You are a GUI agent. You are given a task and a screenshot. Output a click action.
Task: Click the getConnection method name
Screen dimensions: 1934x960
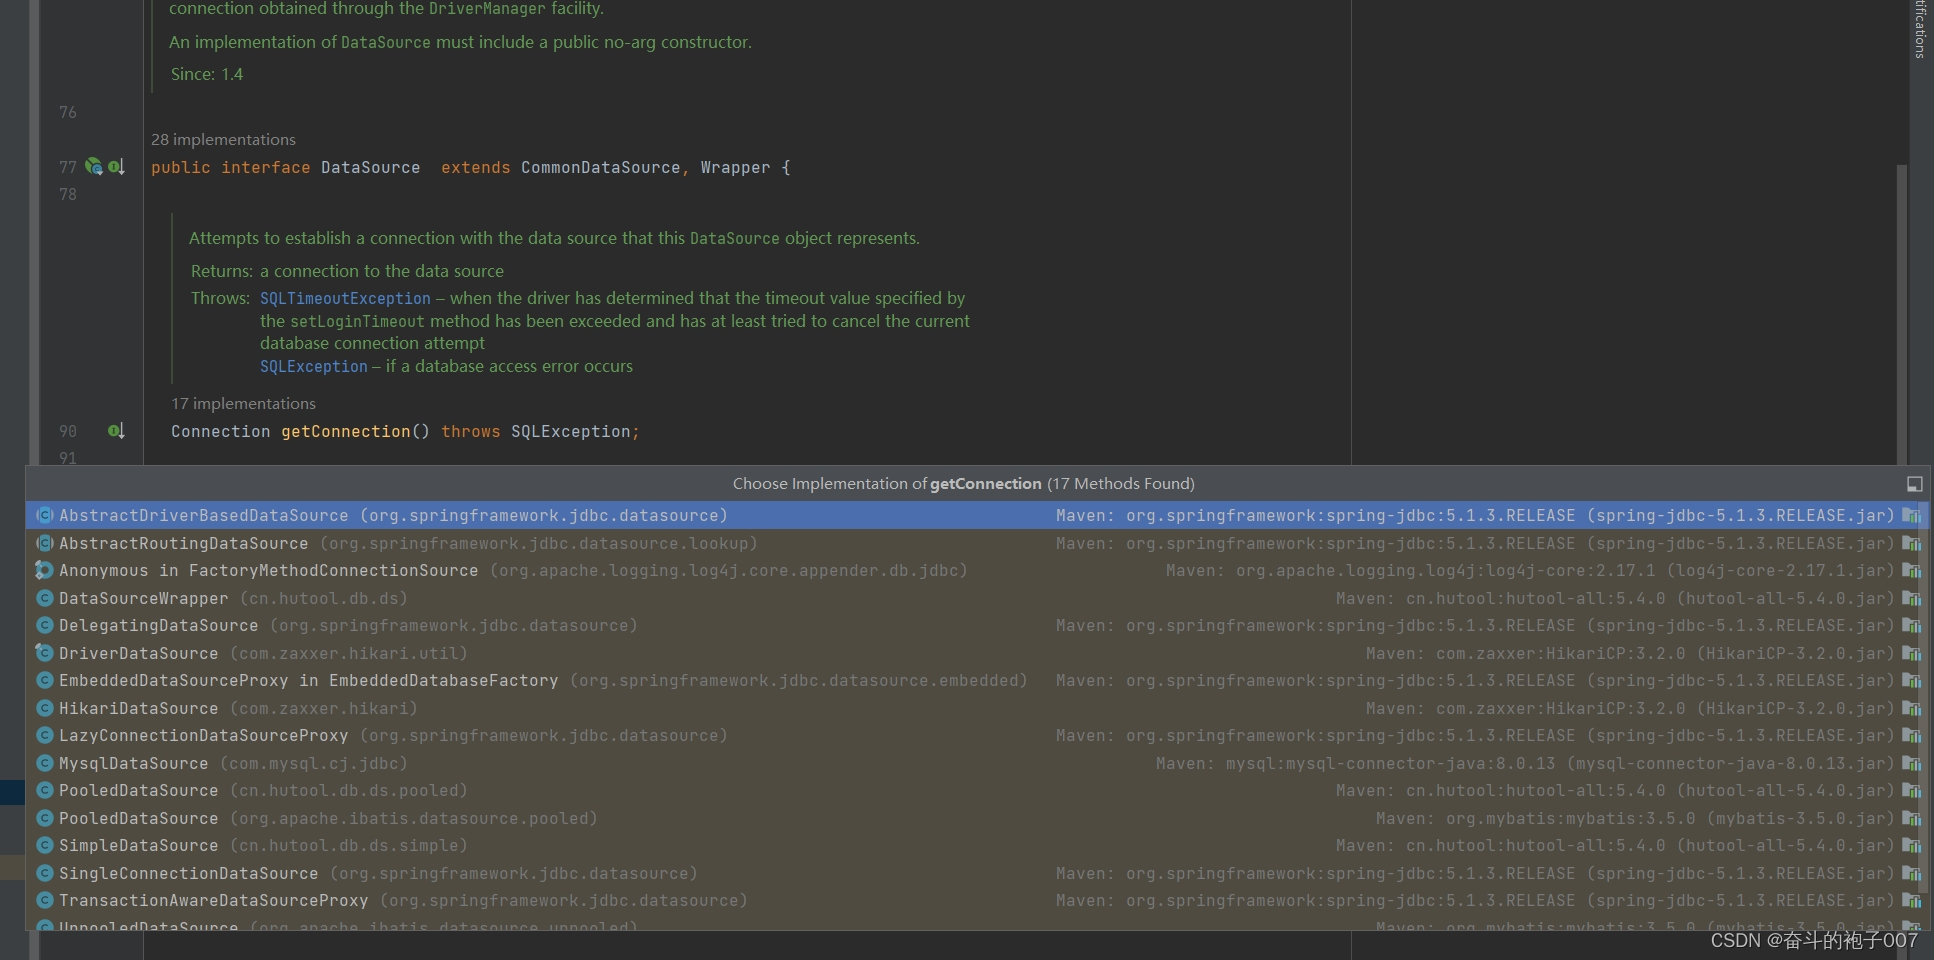345,431
